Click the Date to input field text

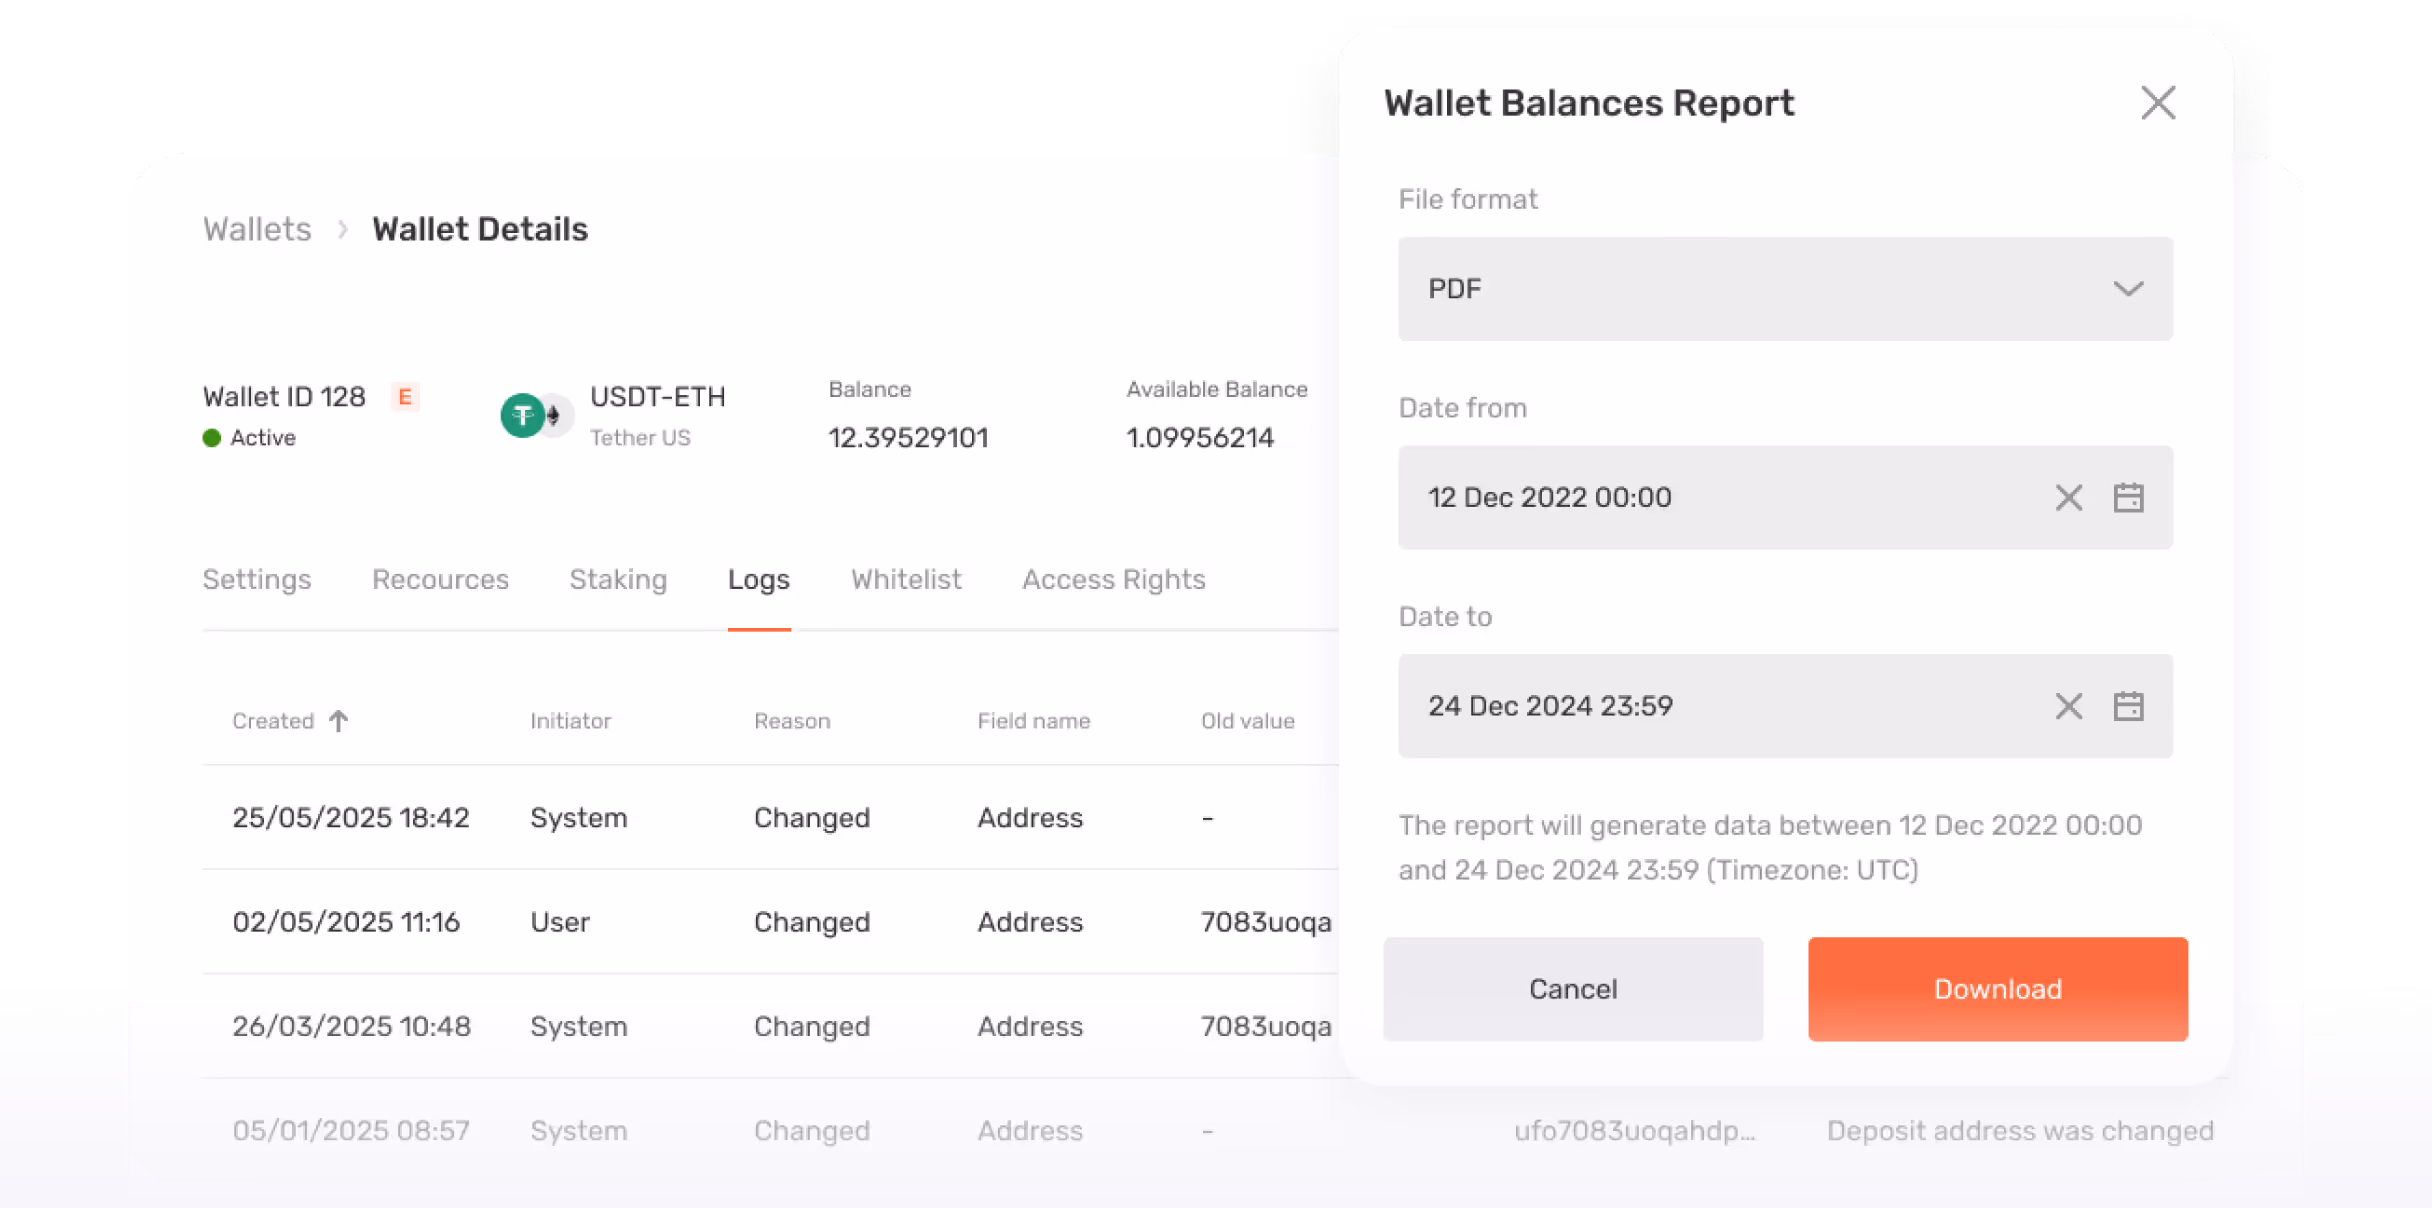tap(1550, 706)
